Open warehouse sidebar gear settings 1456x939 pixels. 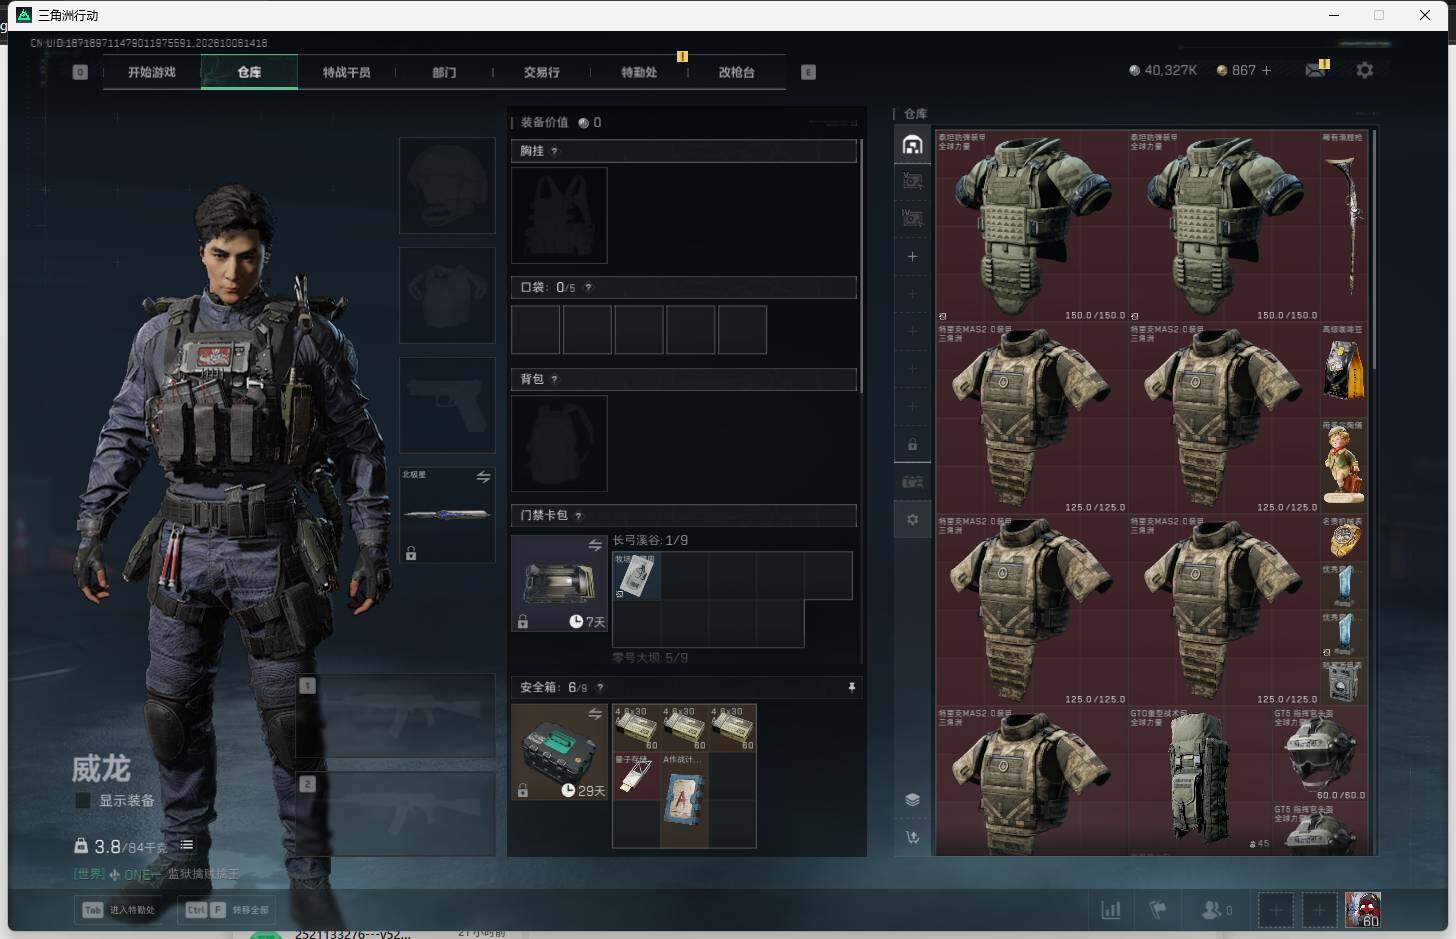912,520
